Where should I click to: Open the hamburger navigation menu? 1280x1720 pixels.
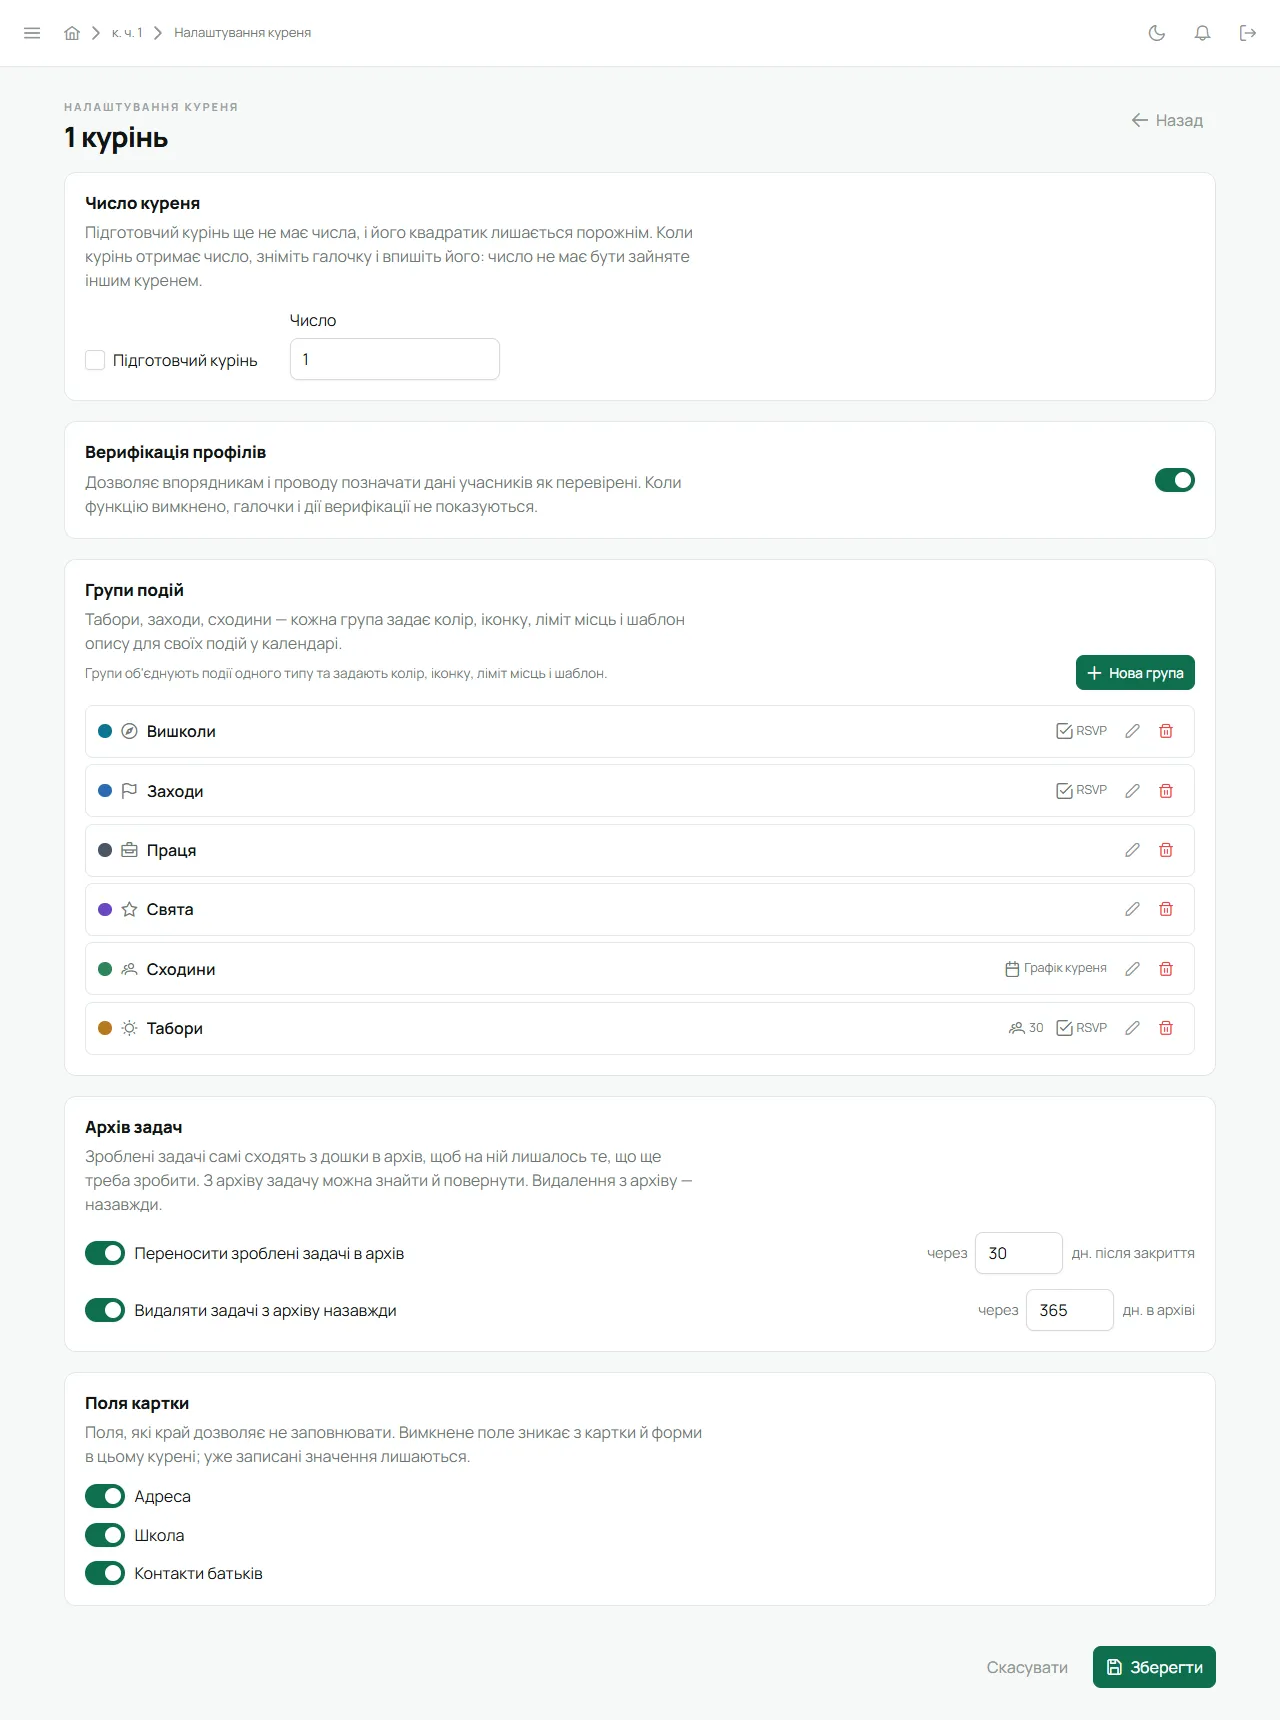(32, 33)
